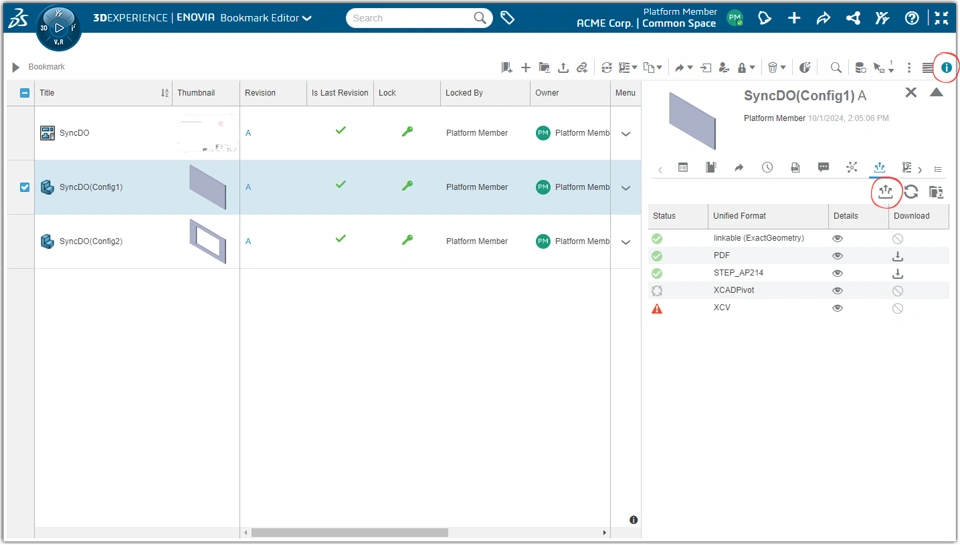Click the link chain icon in toolbar

click(582, 67)
